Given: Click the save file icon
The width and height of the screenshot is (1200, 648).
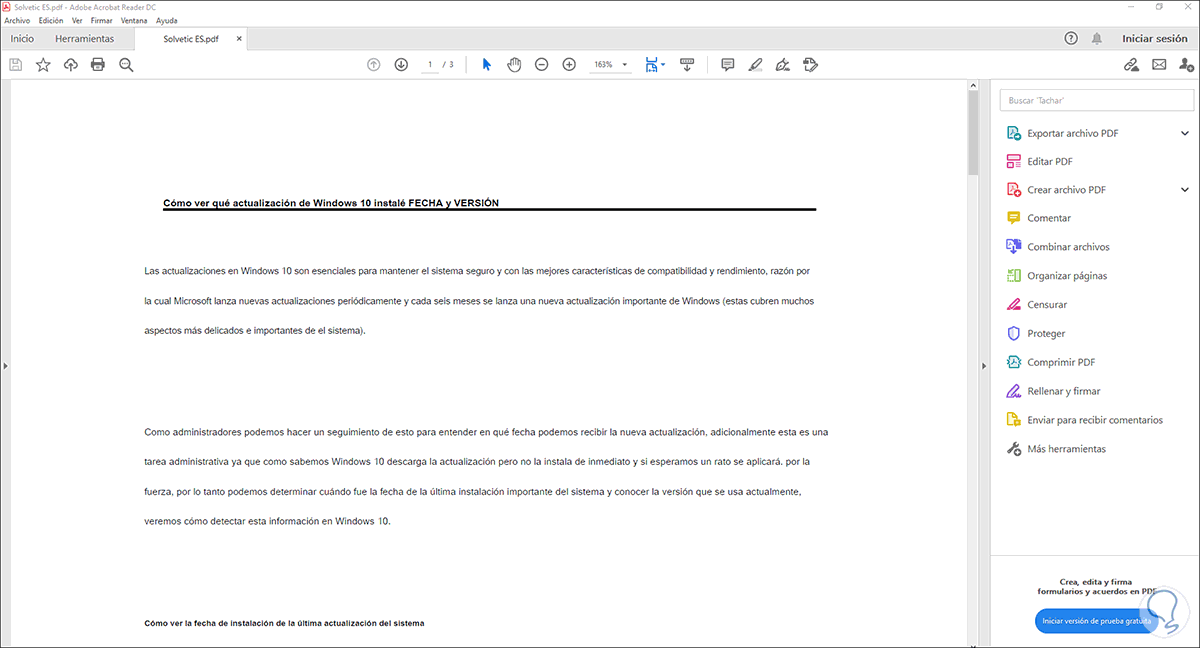Looking at the screenshot, I should pos(16,65).
